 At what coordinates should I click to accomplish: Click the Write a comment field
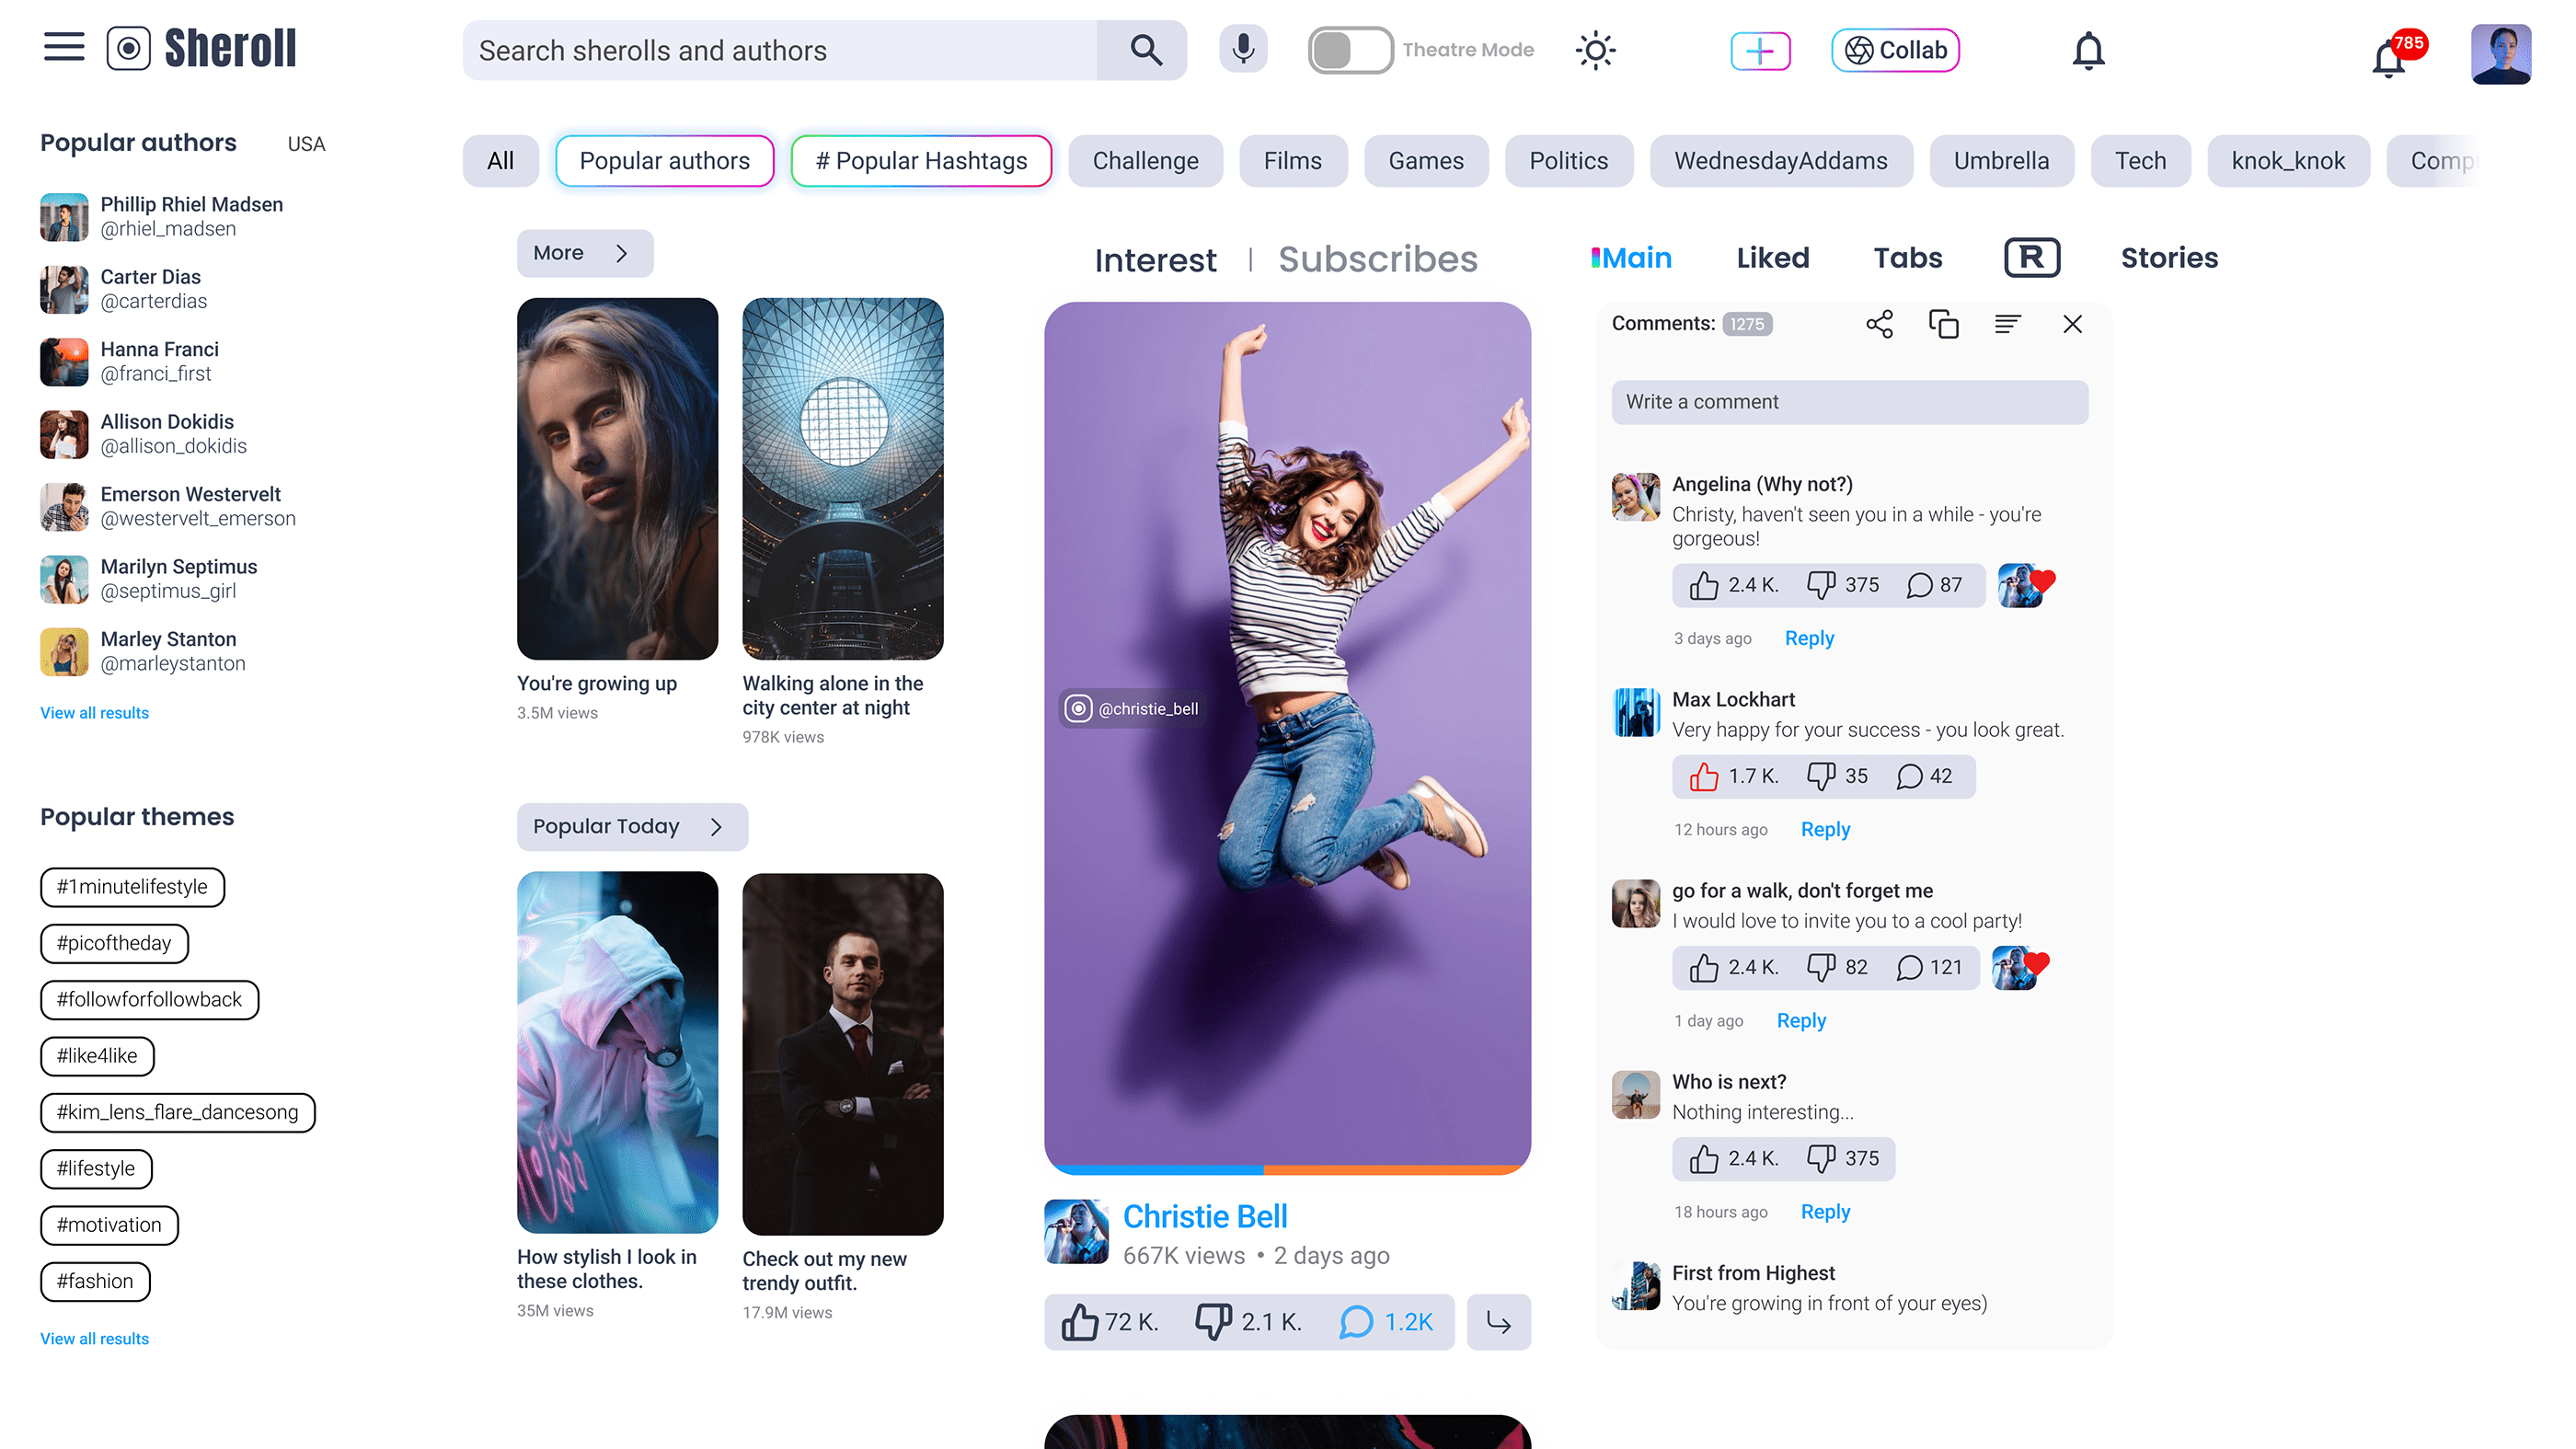[x=1849, y=402]
